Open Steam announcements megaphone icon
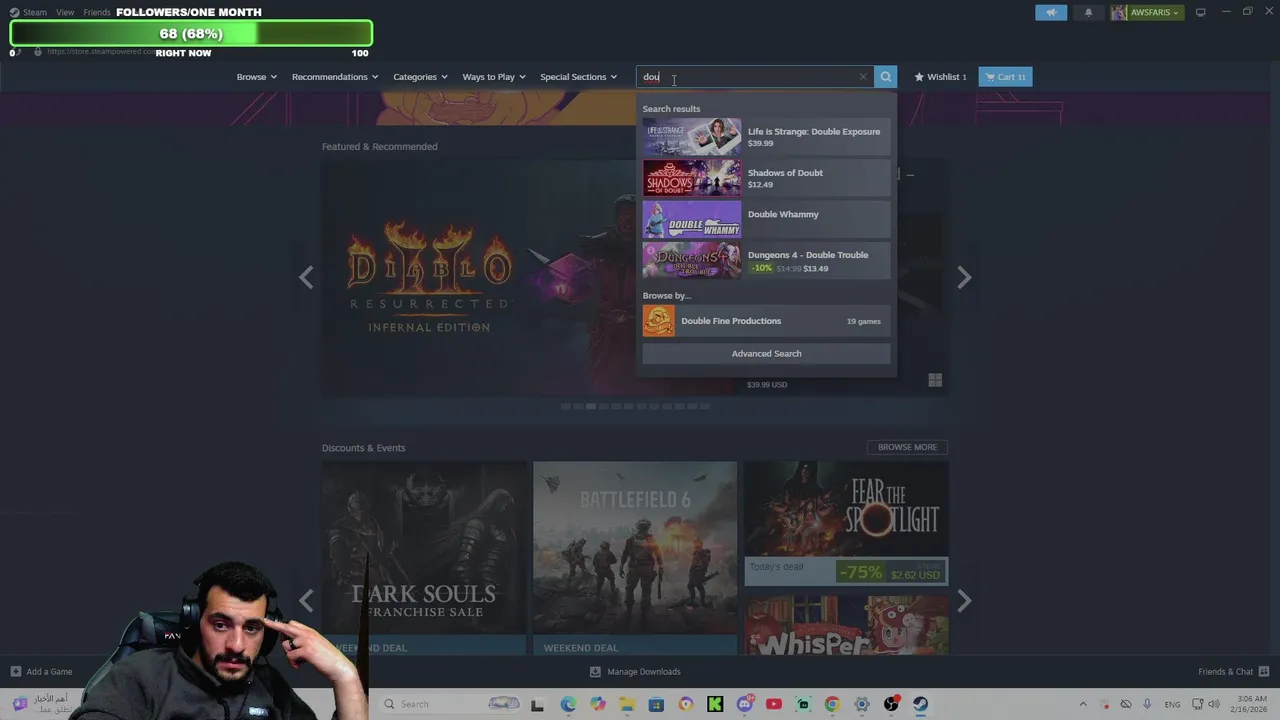Screen dimensions: 1280x720 [x=1051, y=12]
